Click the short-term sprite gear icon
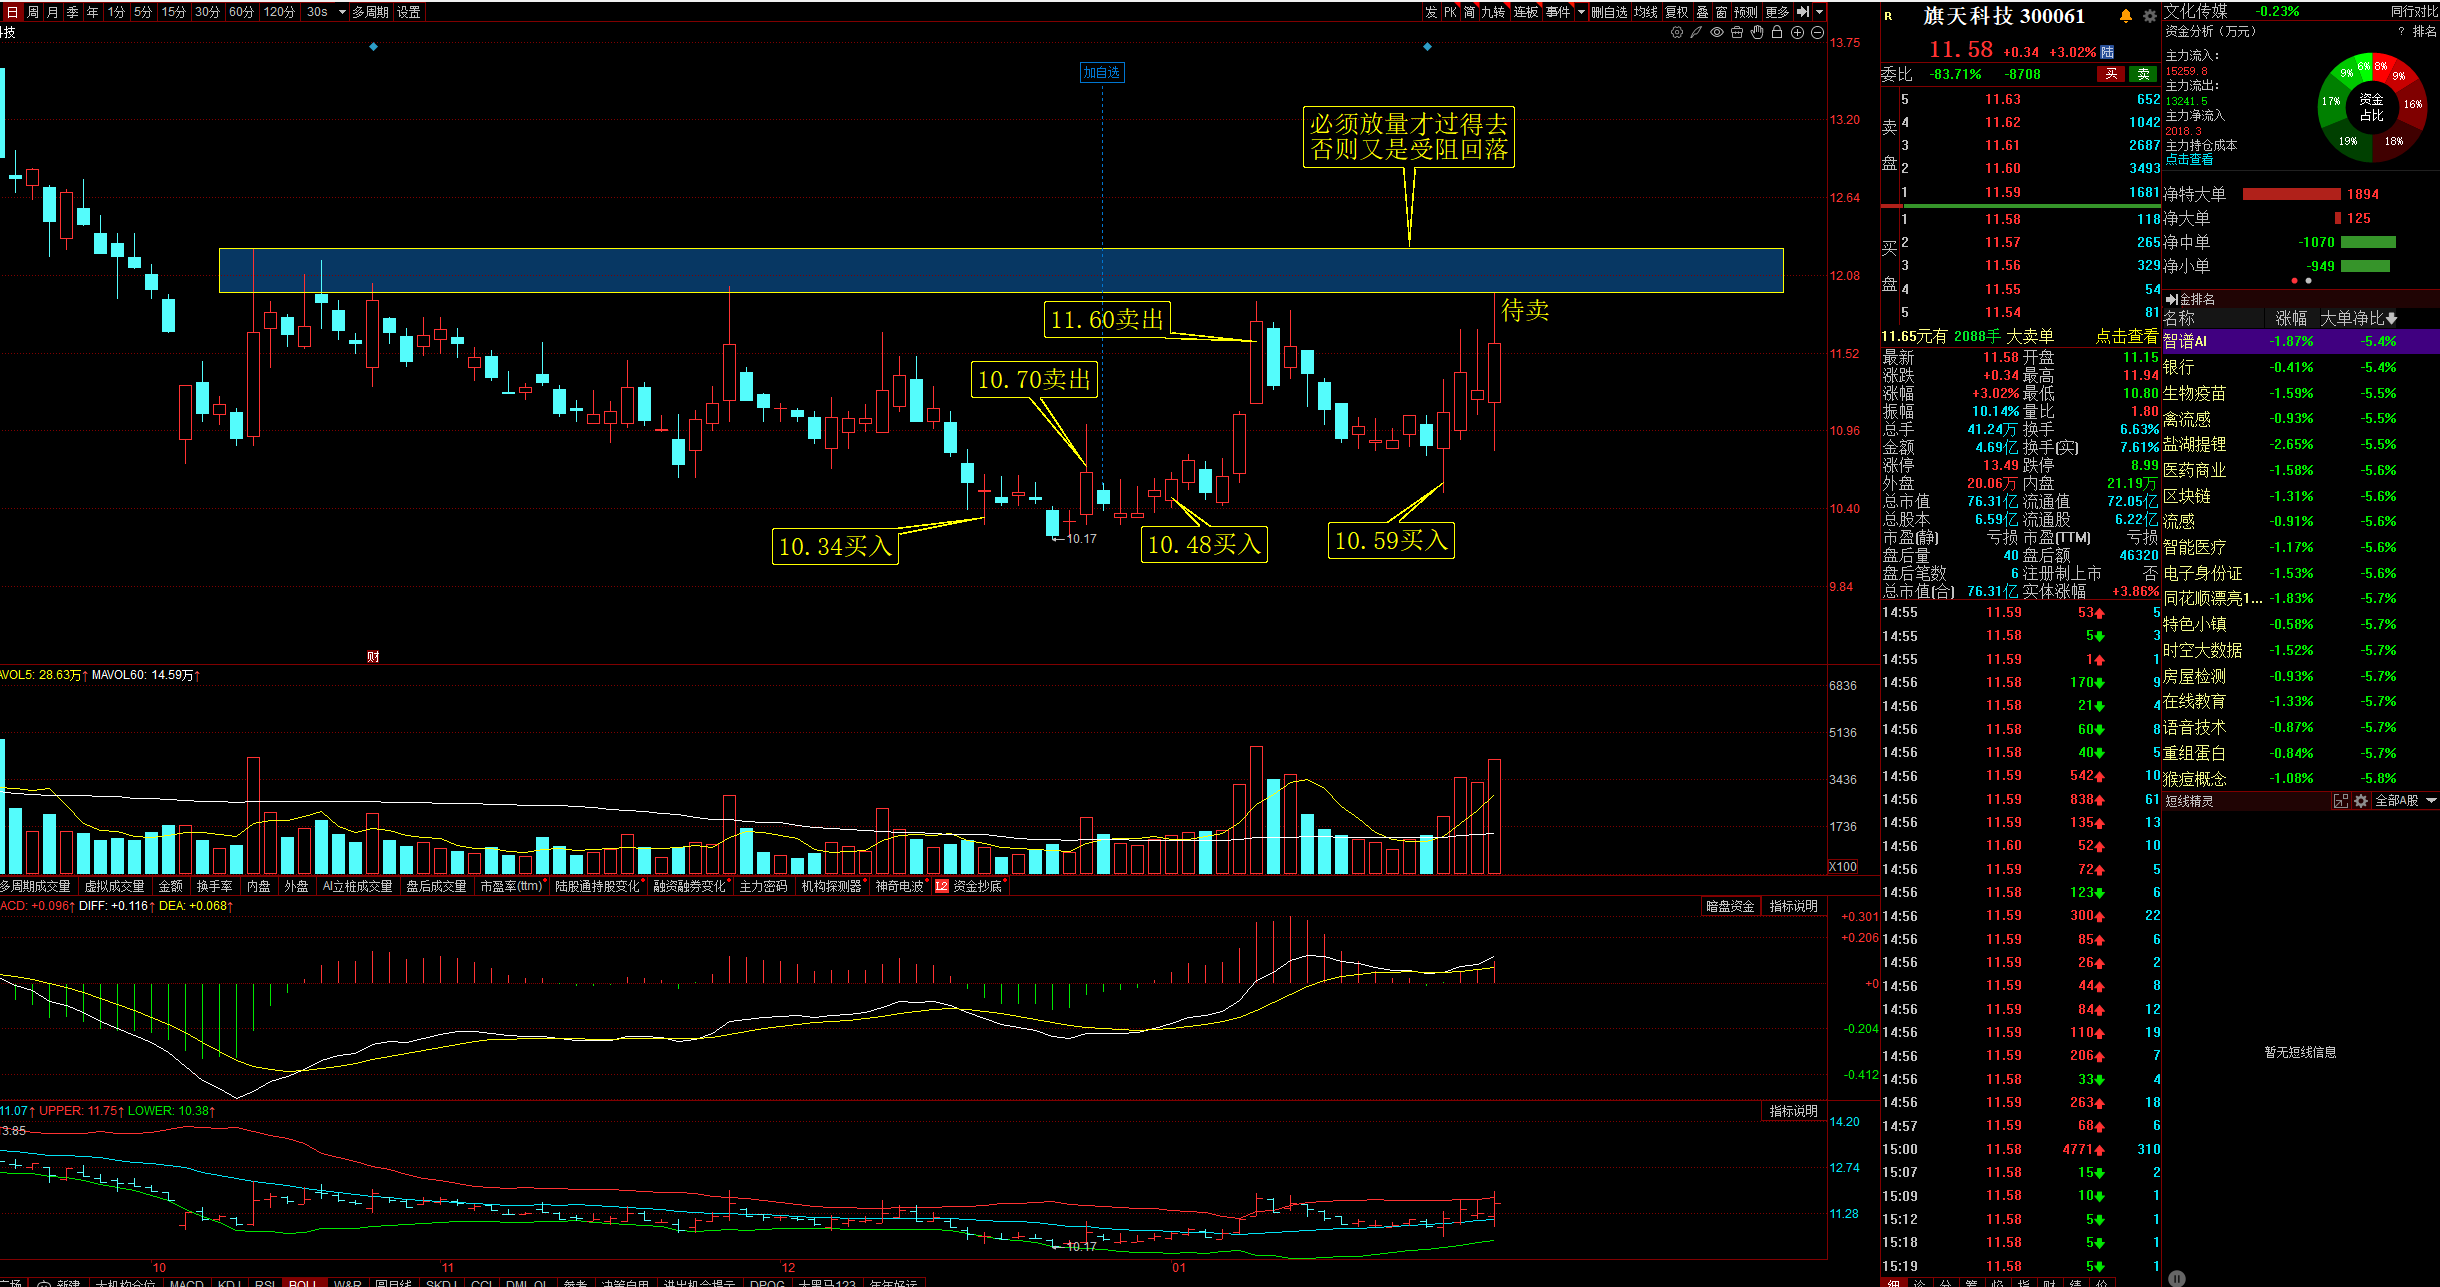The width and height of the screenshot is (2440, 1287). (x=2361, y=801)
